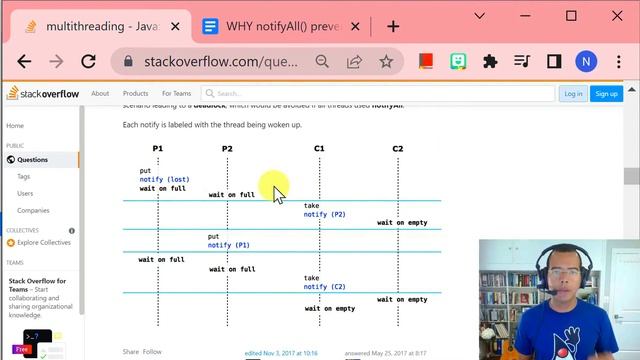Click the Follow link under answer
The width and height of the screenshot is (640, 360).
(152, 351)
